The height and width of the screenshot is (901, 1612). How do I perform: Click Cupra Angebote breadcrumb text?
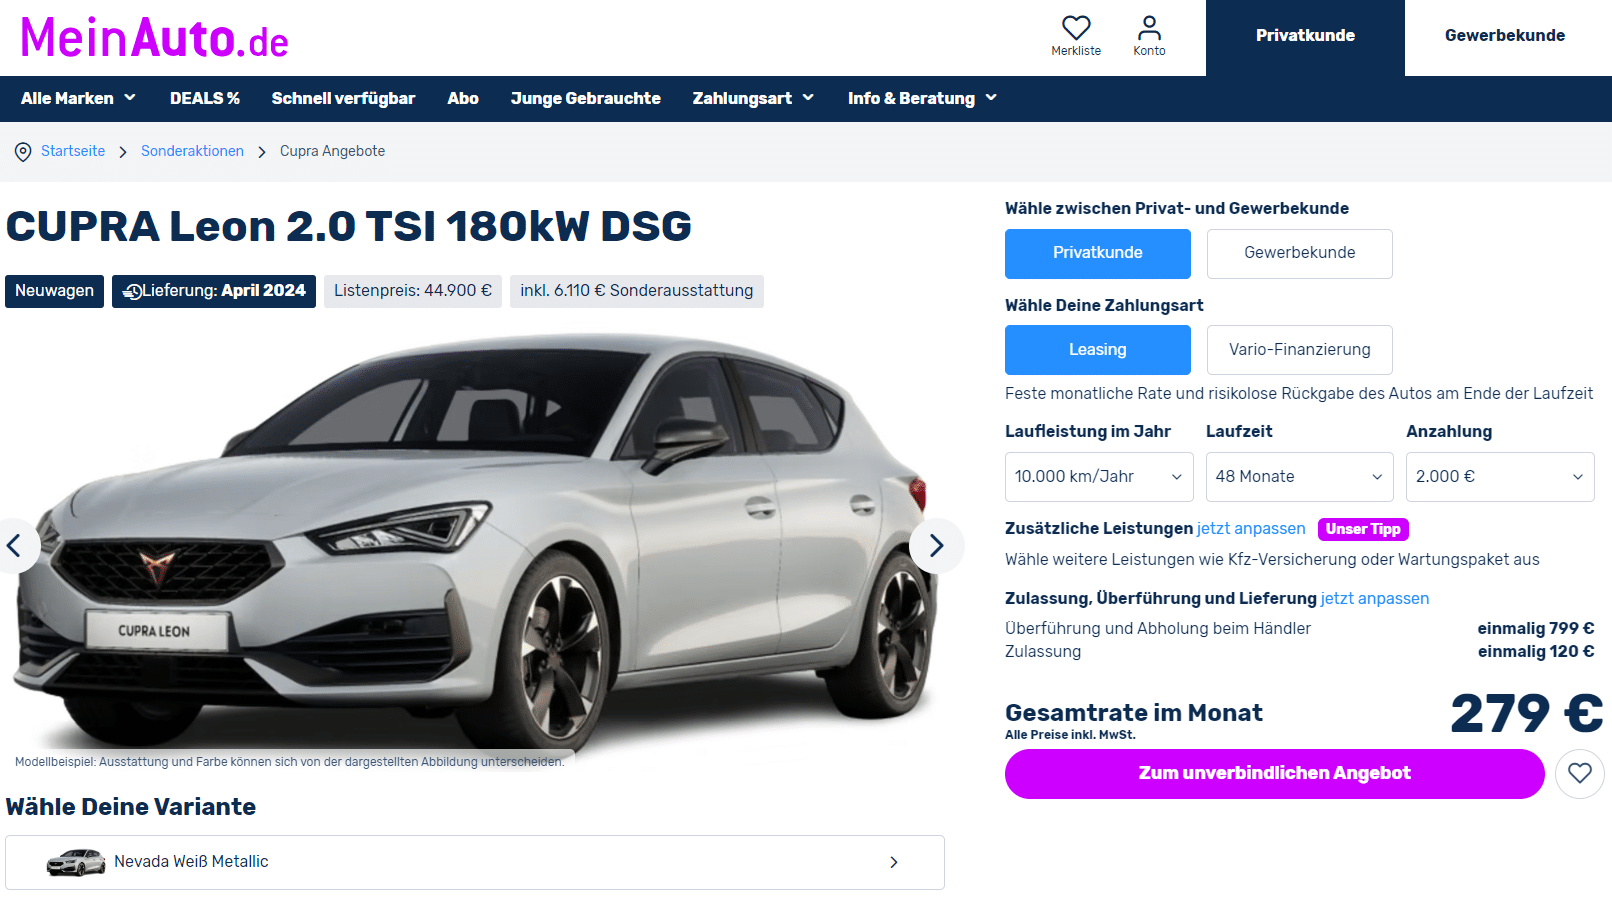click(332, 151)
